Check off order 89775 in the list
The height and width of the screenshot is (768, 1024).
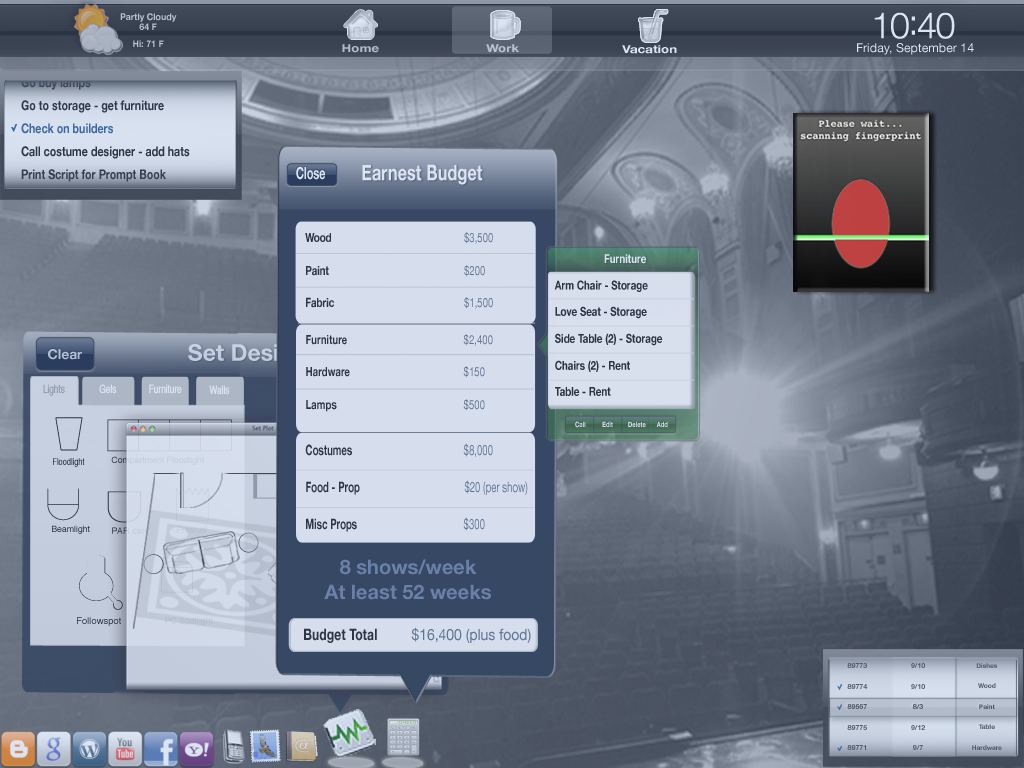pos(839,727)
